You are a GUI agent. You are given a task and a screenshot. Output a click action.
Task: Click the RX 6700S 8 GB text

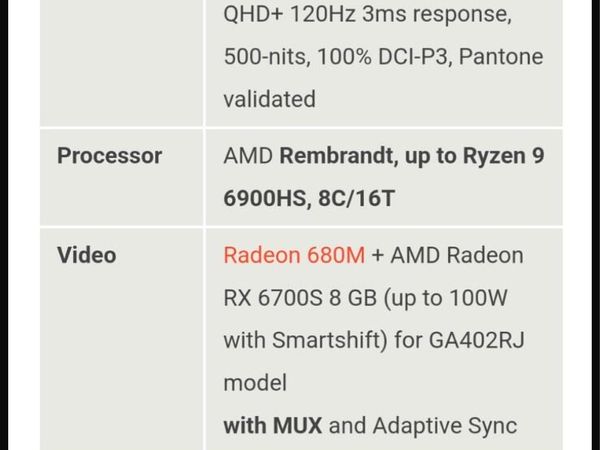[300, 298]
